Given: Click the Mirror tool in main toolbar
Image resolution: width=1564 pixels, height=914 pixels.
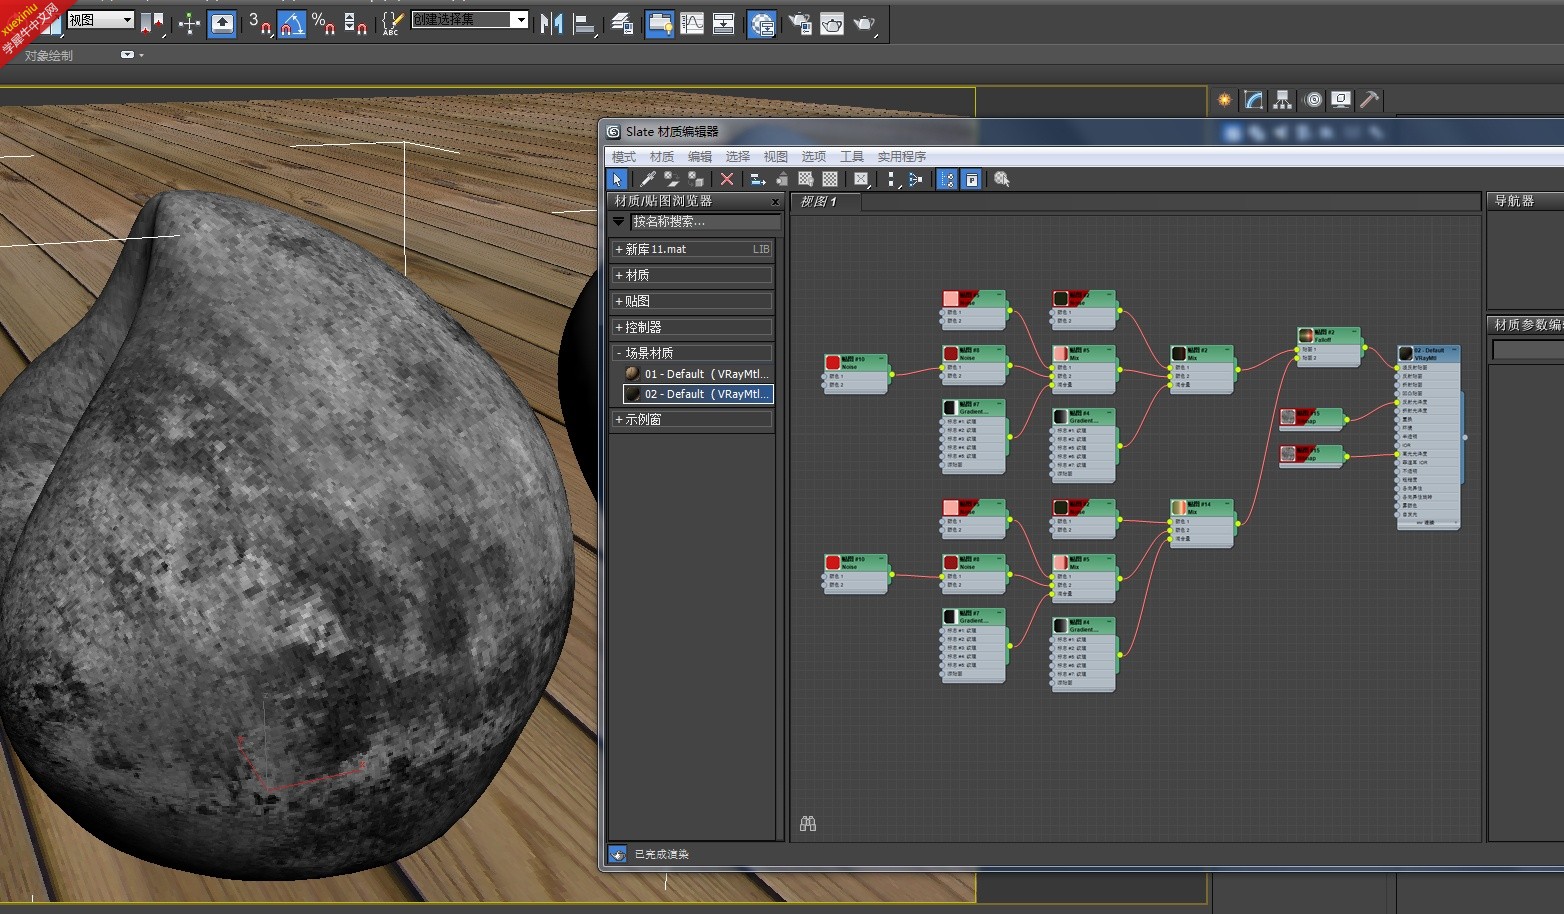Looking at the screenshot, I should (551, 23).
